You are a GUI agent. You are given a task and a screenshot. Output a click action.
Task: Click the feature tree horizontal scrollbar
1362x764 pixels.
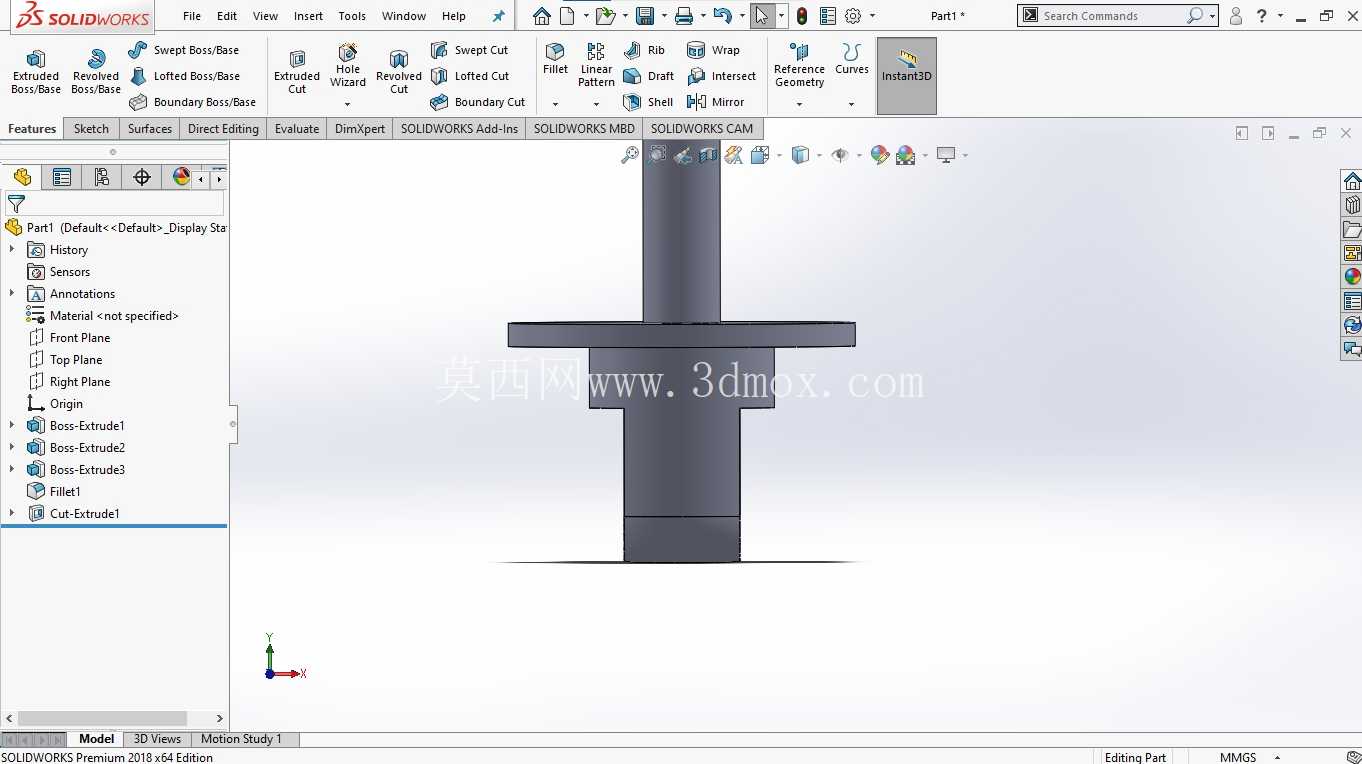tap(102, 718)
